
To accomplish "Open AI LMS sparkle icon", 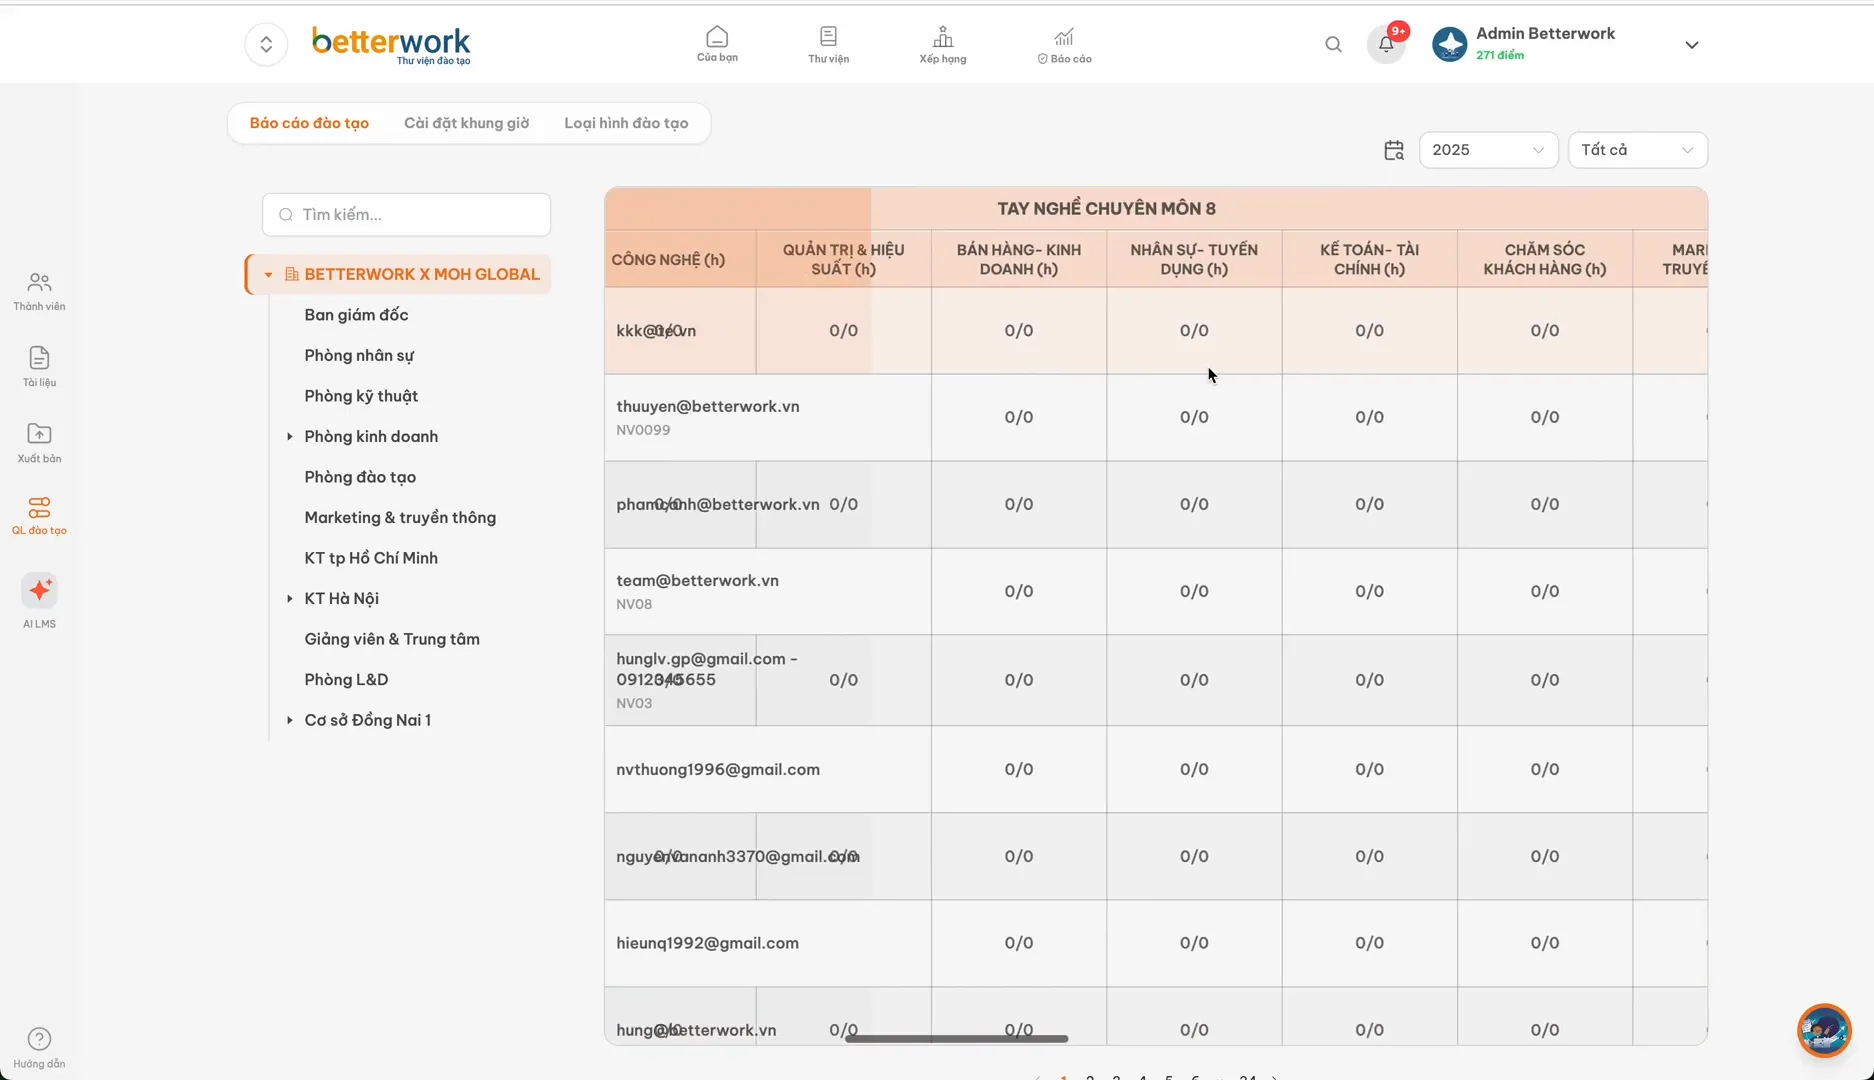I will tap(39, 591).
